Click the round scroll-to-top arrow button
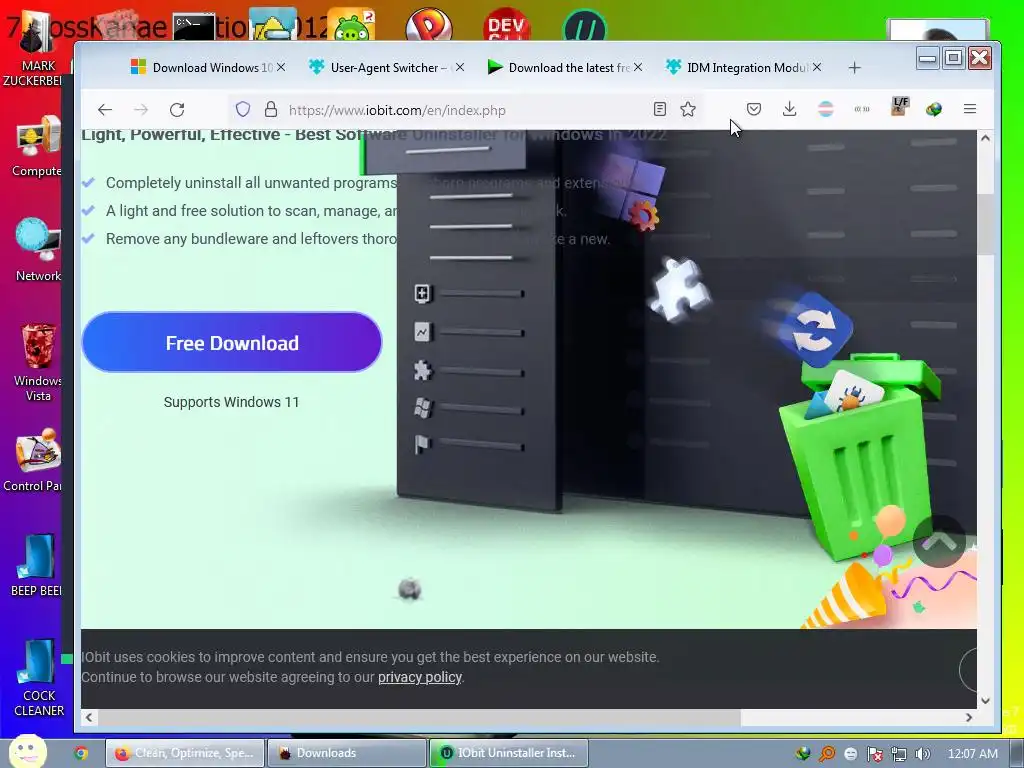Image resolution: width=1024 pixels, height=768 pixels. 939,541
